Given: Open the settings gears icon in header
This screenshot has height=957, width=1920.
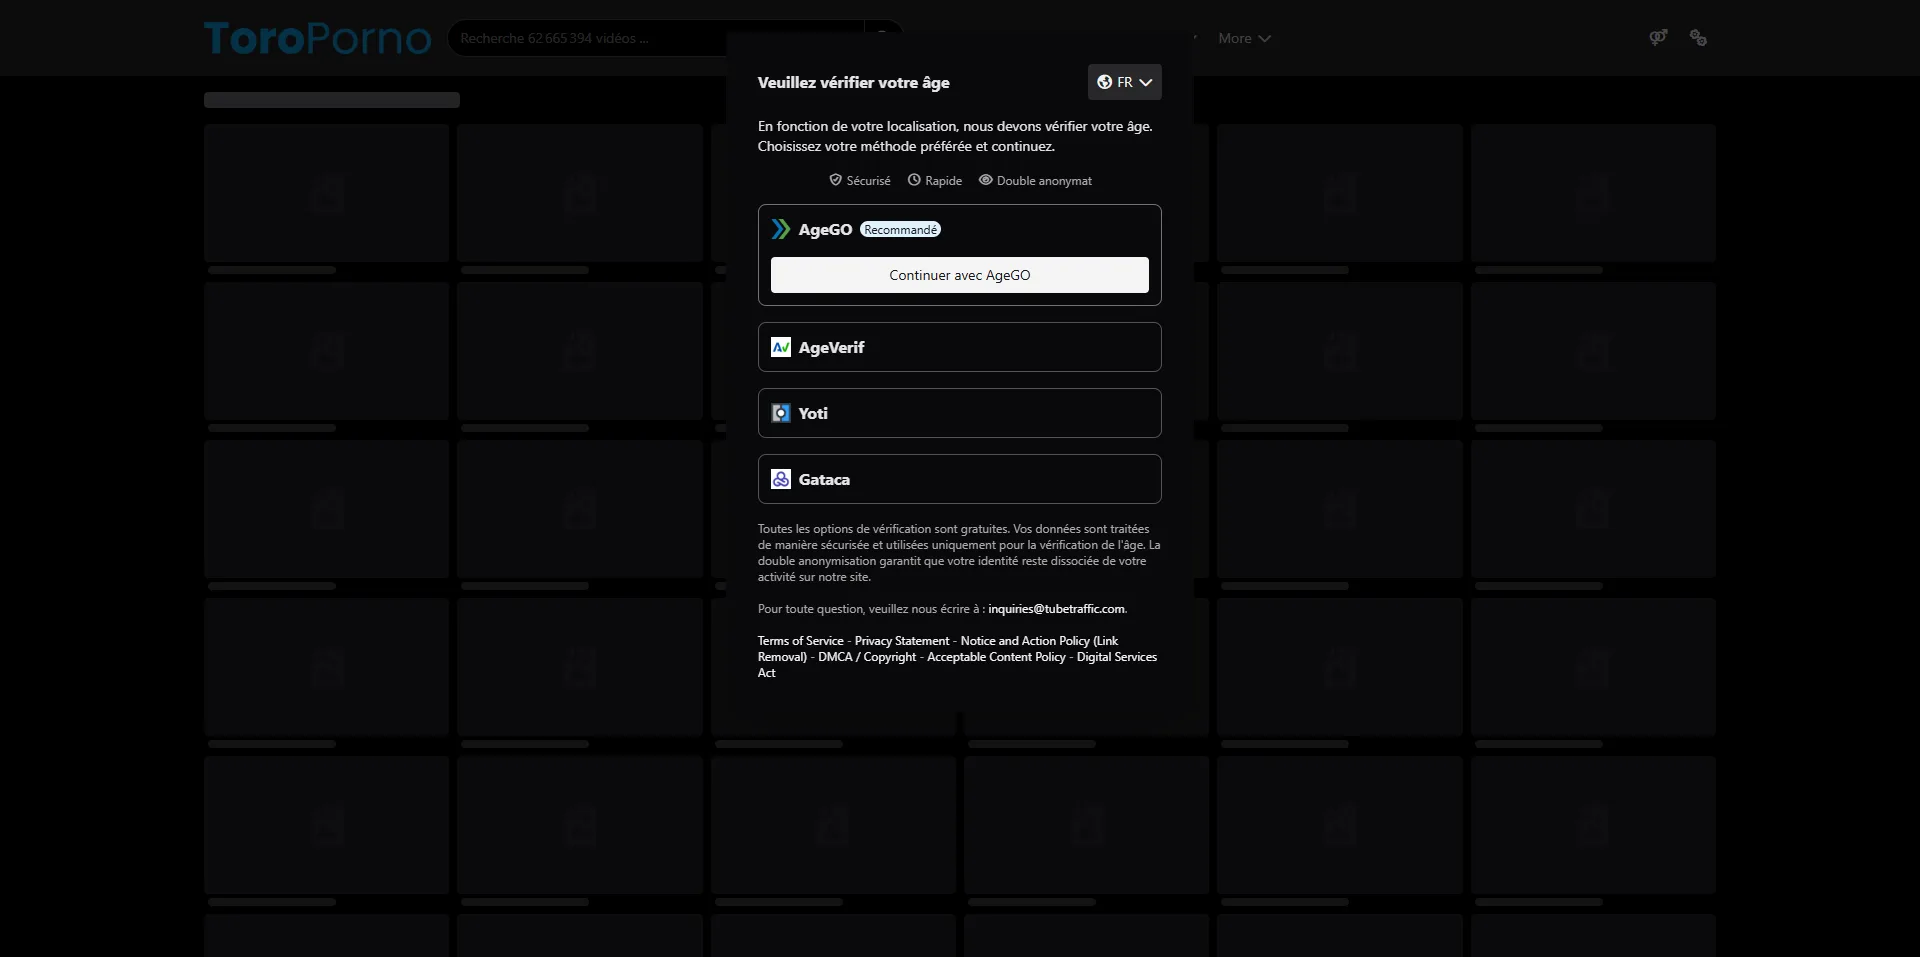Looking at the screenshot, I should pos(1698,38).
